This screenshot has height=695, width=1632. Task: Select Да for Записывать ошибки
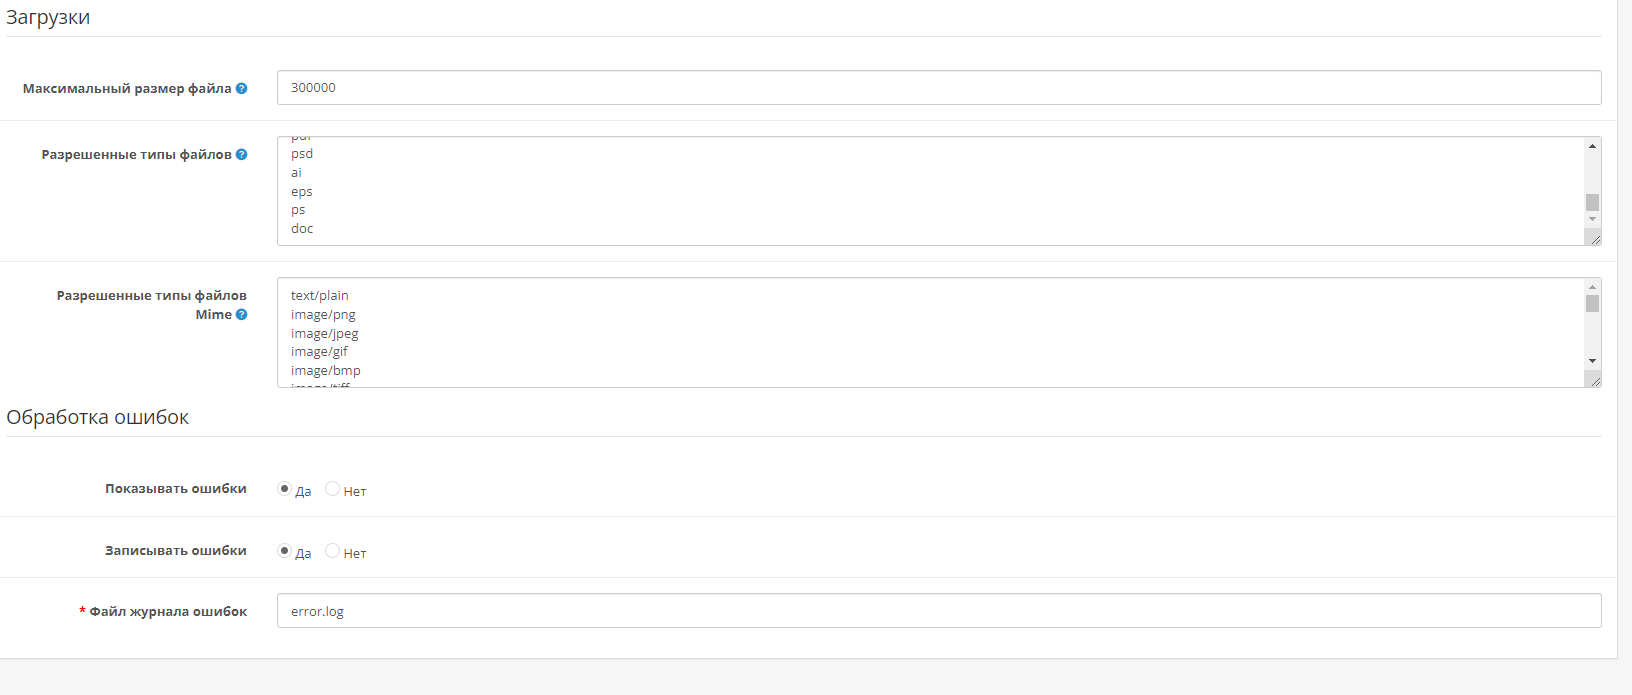click(x=284, y=551)
